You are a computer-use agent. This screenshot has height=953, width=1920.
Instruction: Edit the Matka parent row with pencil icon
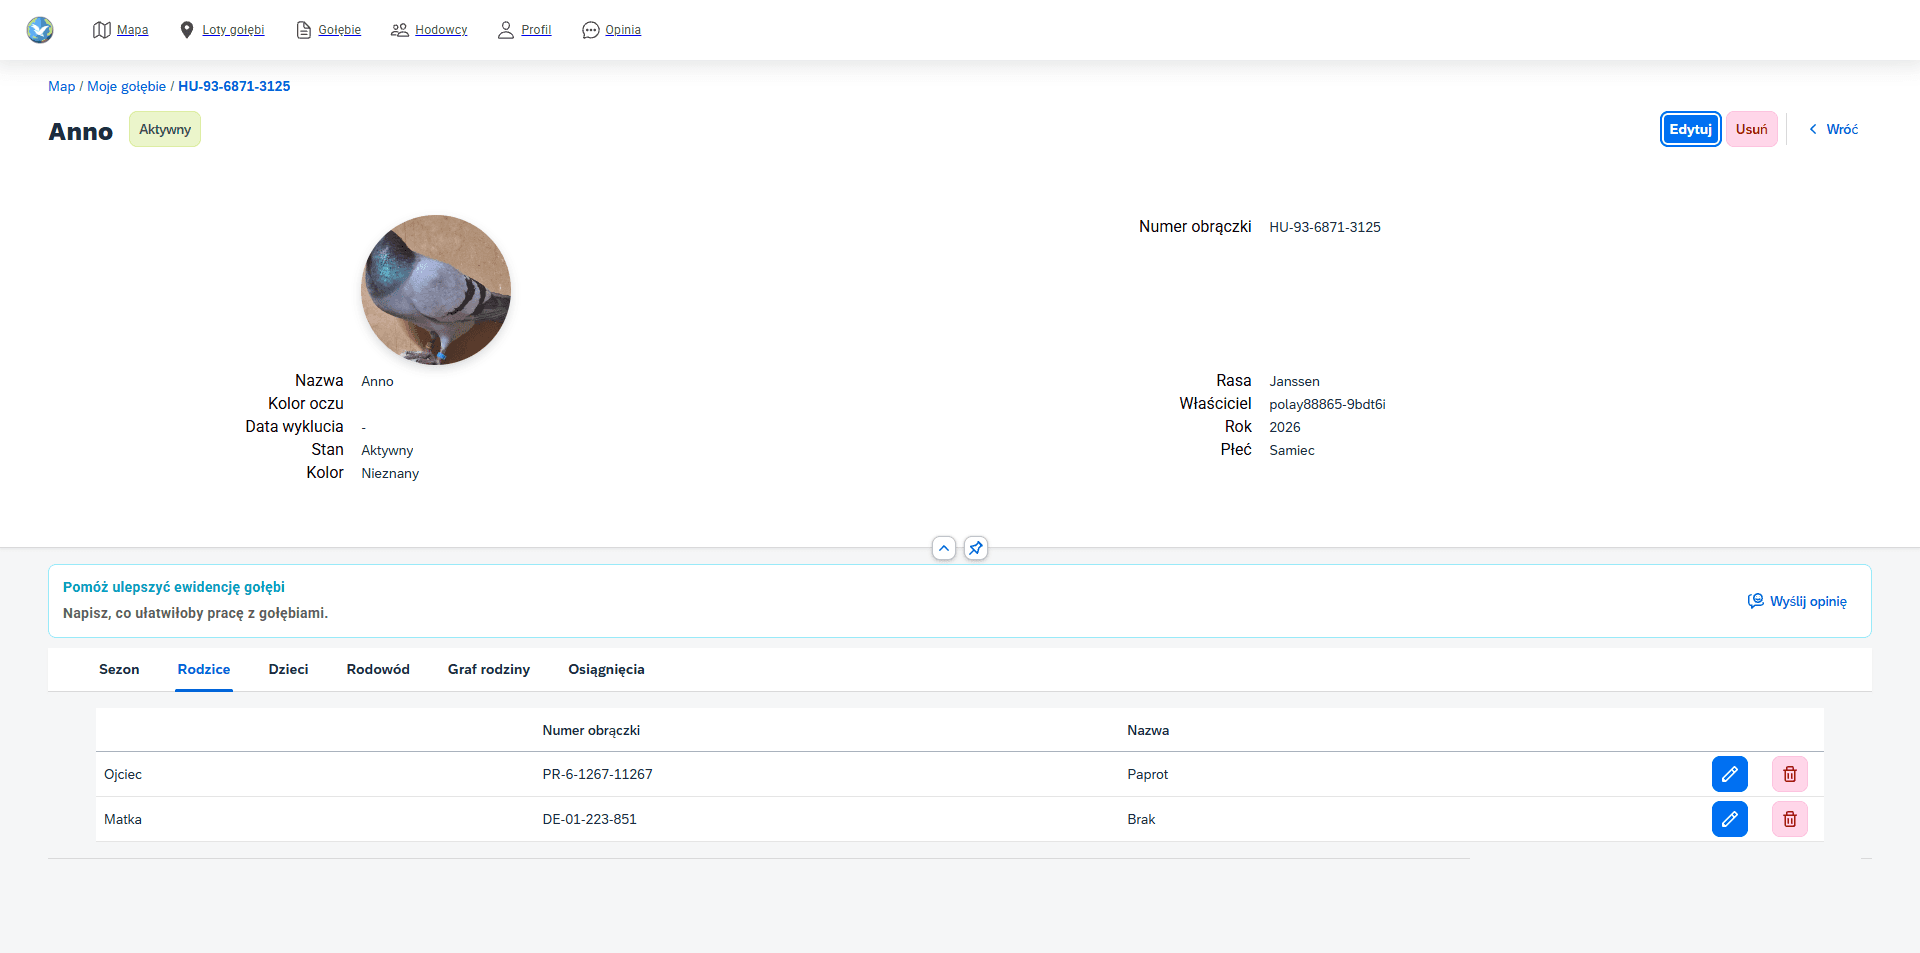1730,819
